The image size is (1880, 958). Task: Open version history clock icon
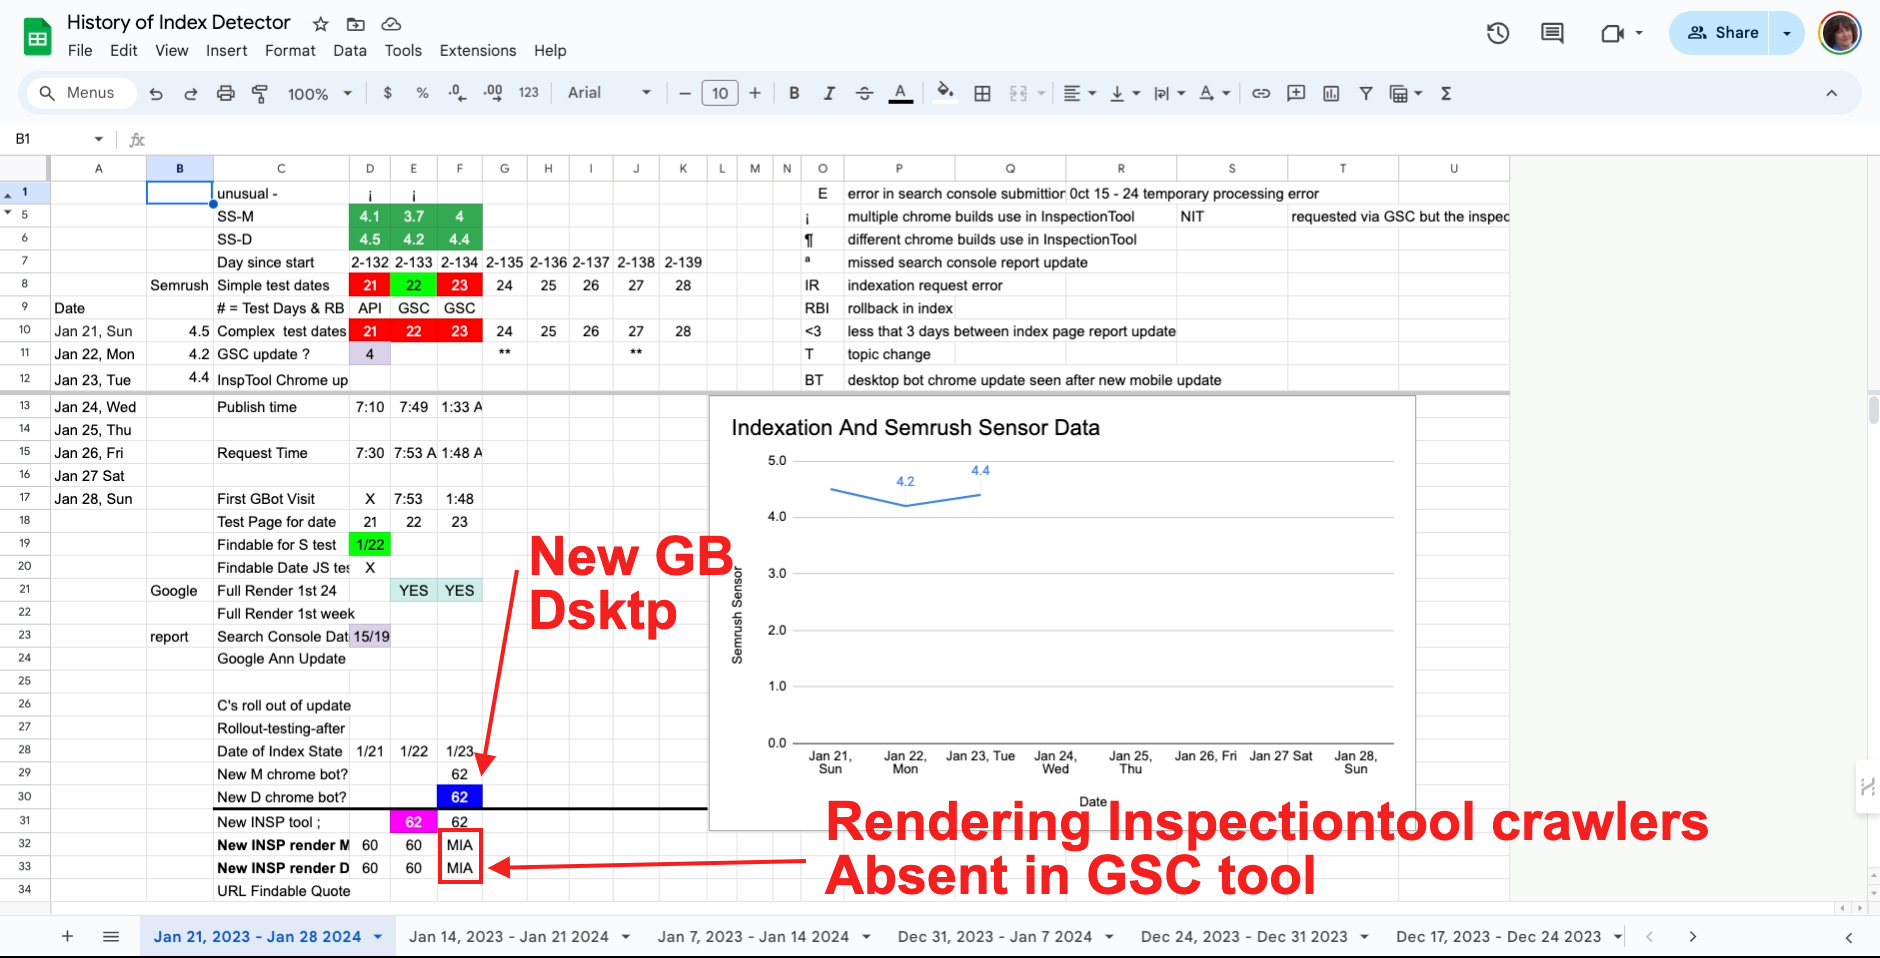pos(1498,33)
